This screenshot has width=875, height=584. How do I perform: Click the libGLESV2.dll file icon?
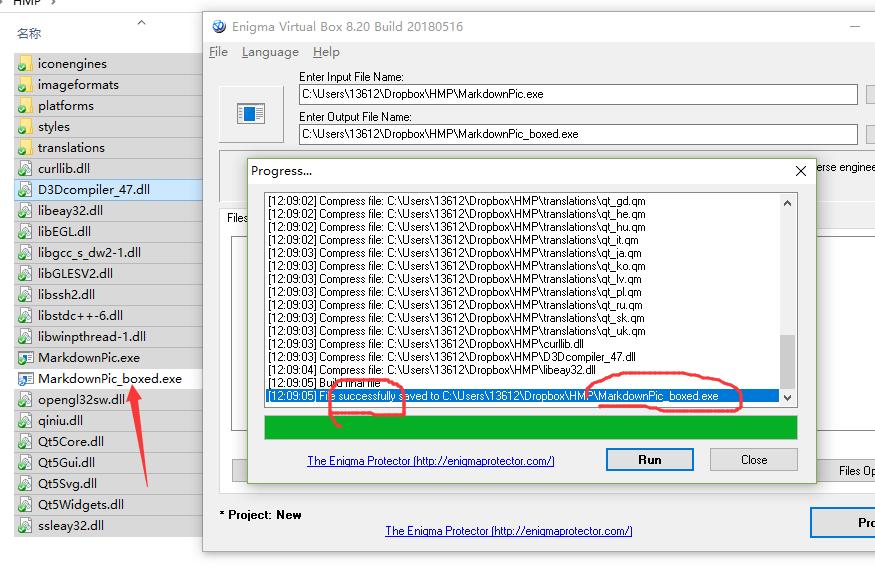point(25,274)
